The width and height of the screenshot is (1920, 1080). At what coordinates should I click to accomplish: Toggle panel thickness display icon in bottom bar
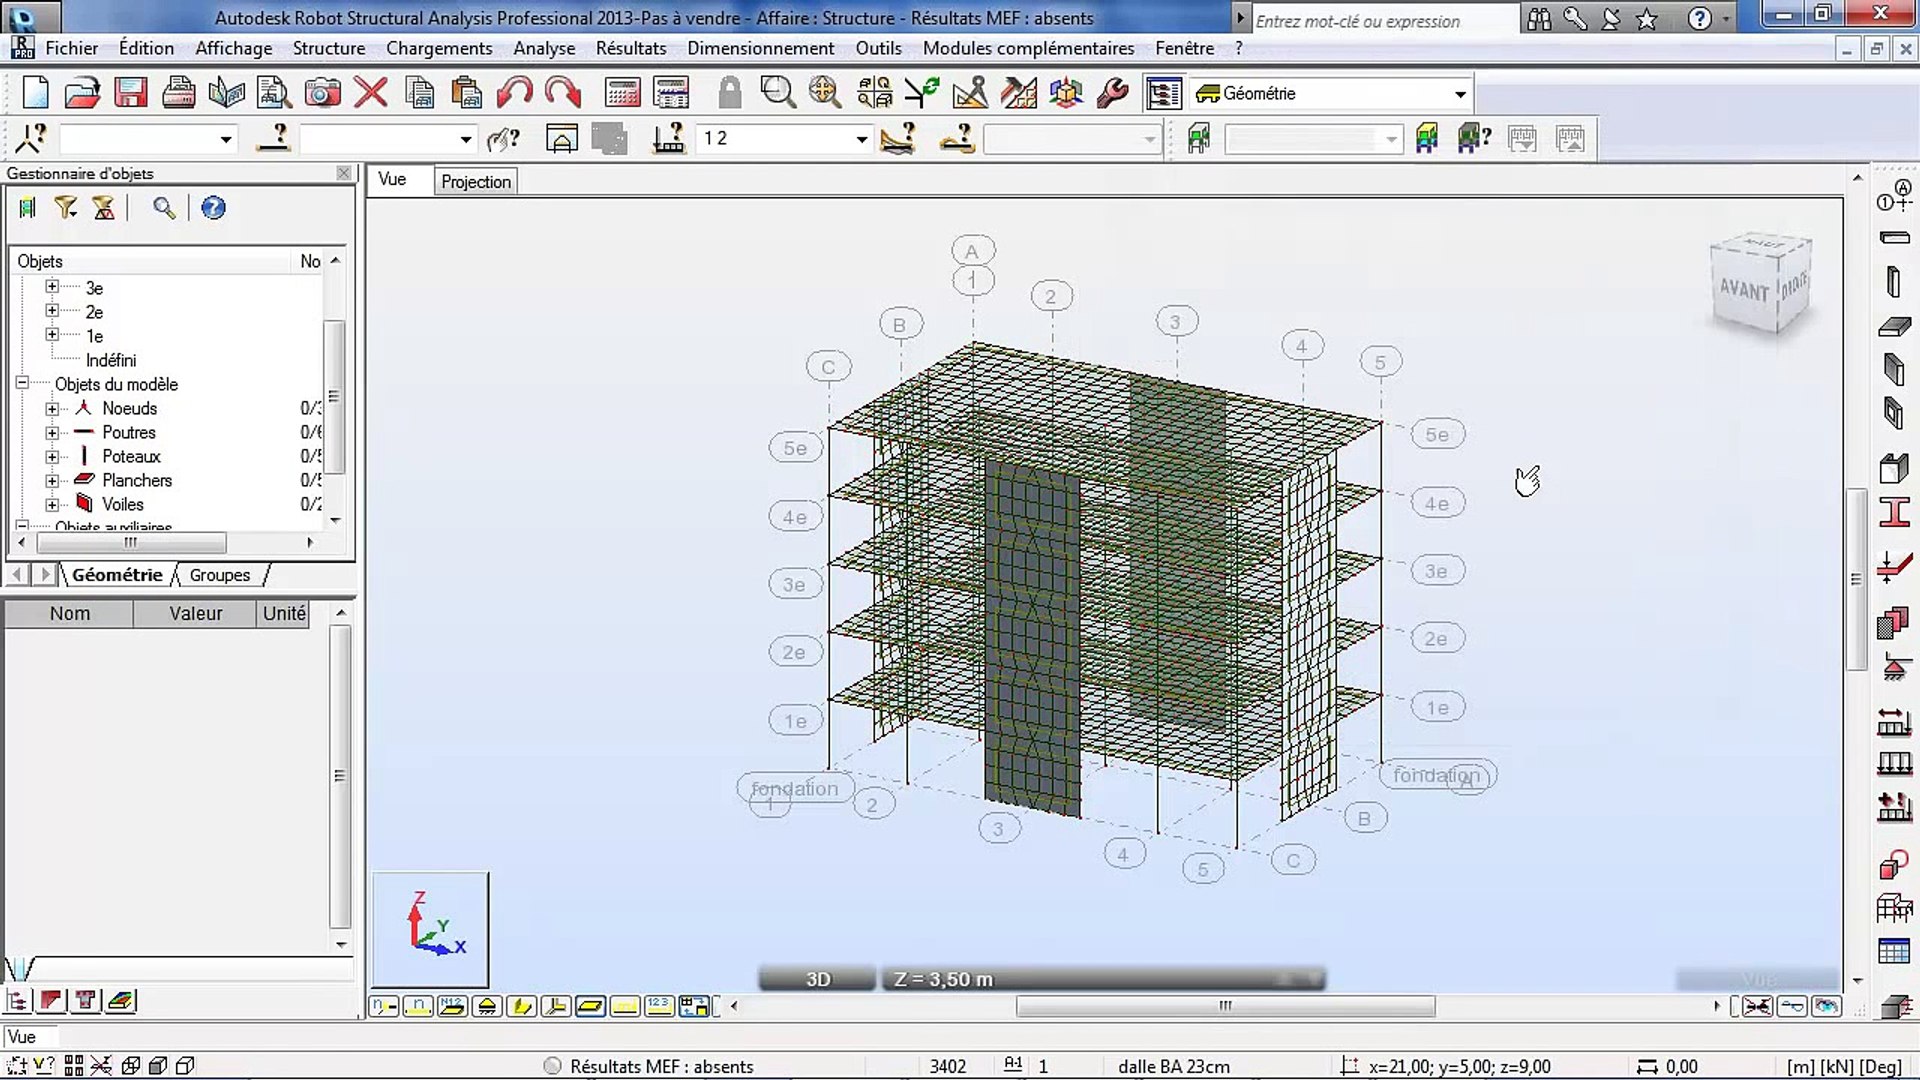[x=590, y=1006]
